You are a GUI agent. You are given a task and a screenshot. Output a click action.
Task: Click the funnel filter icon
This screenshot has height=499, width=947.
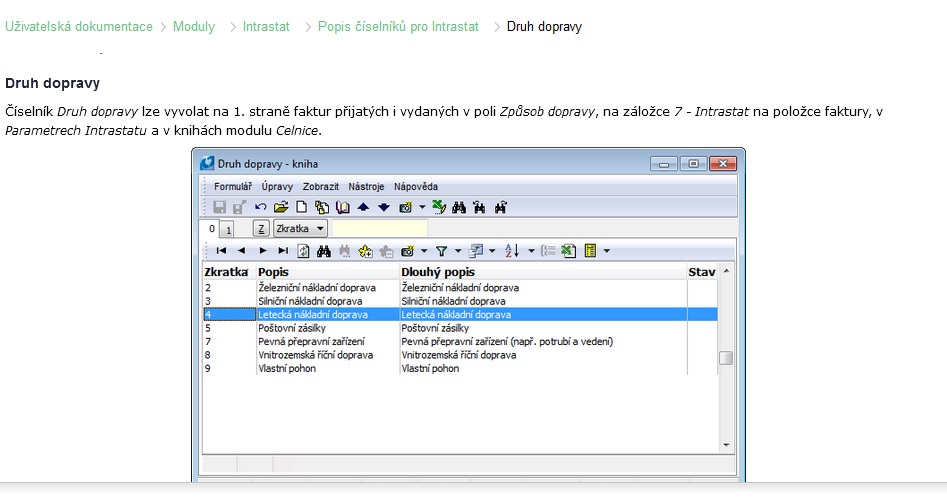441,251
